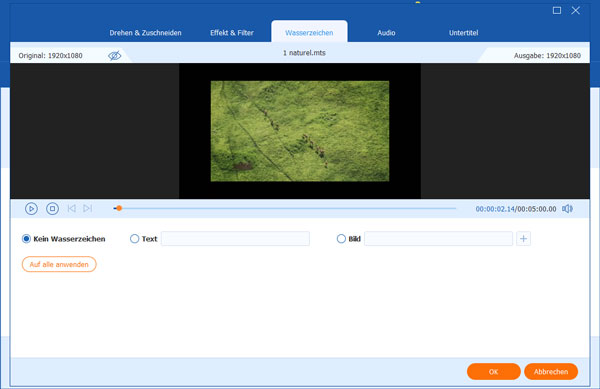The width and height of the screenshot is (600, 389).
Task: Open the Untertitel tab
Action: point(463,33)
